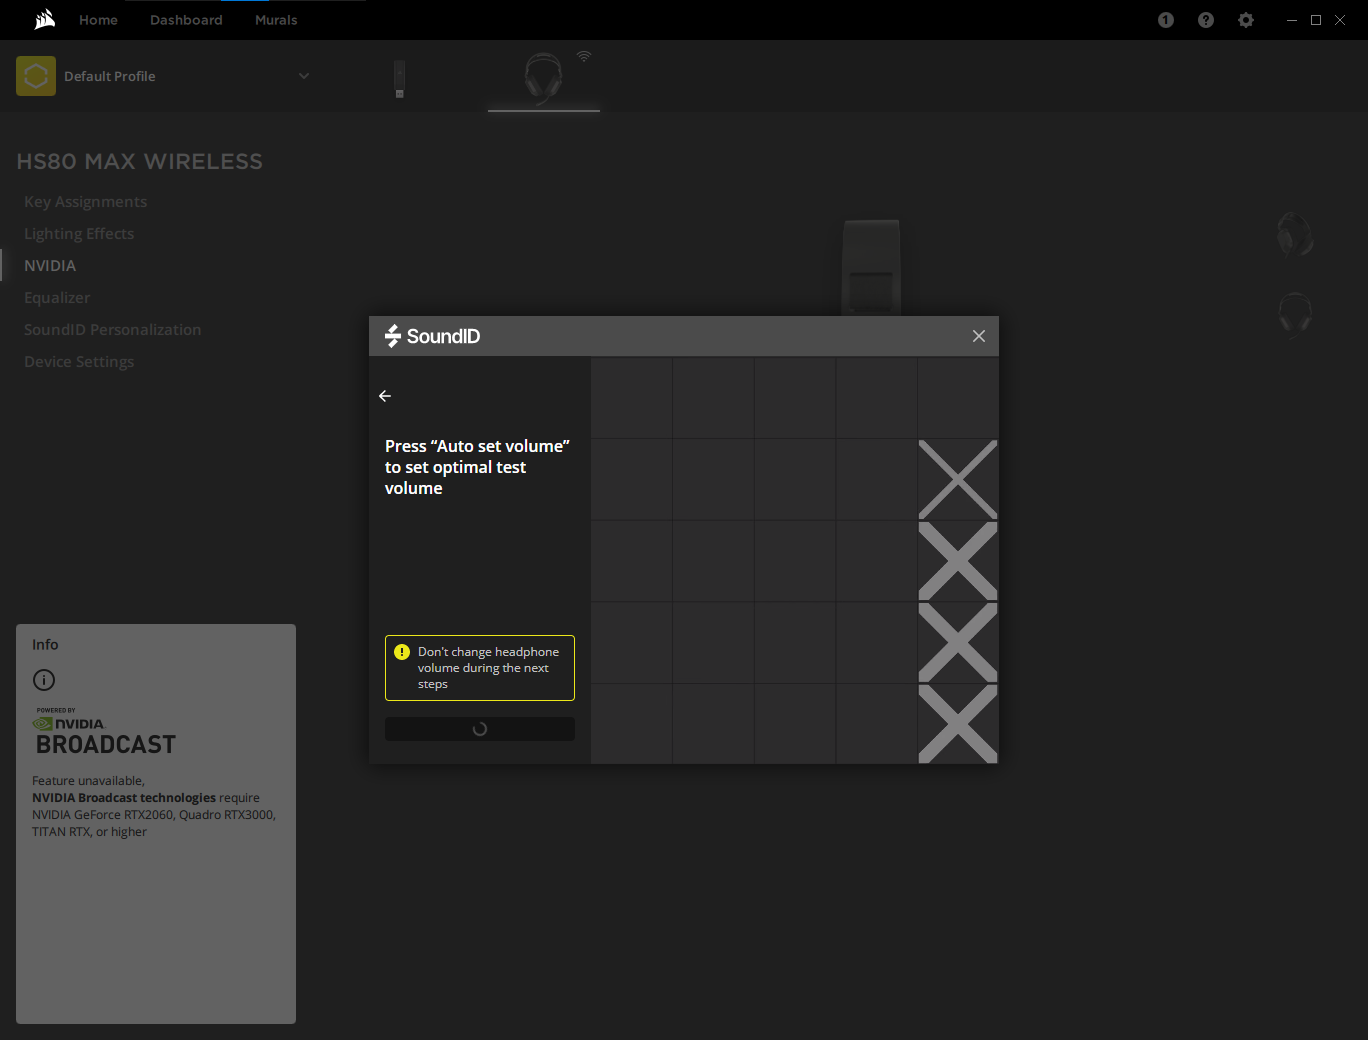
Task: Click the NVIDIA Broadcast logo
Action: [105, 732]
